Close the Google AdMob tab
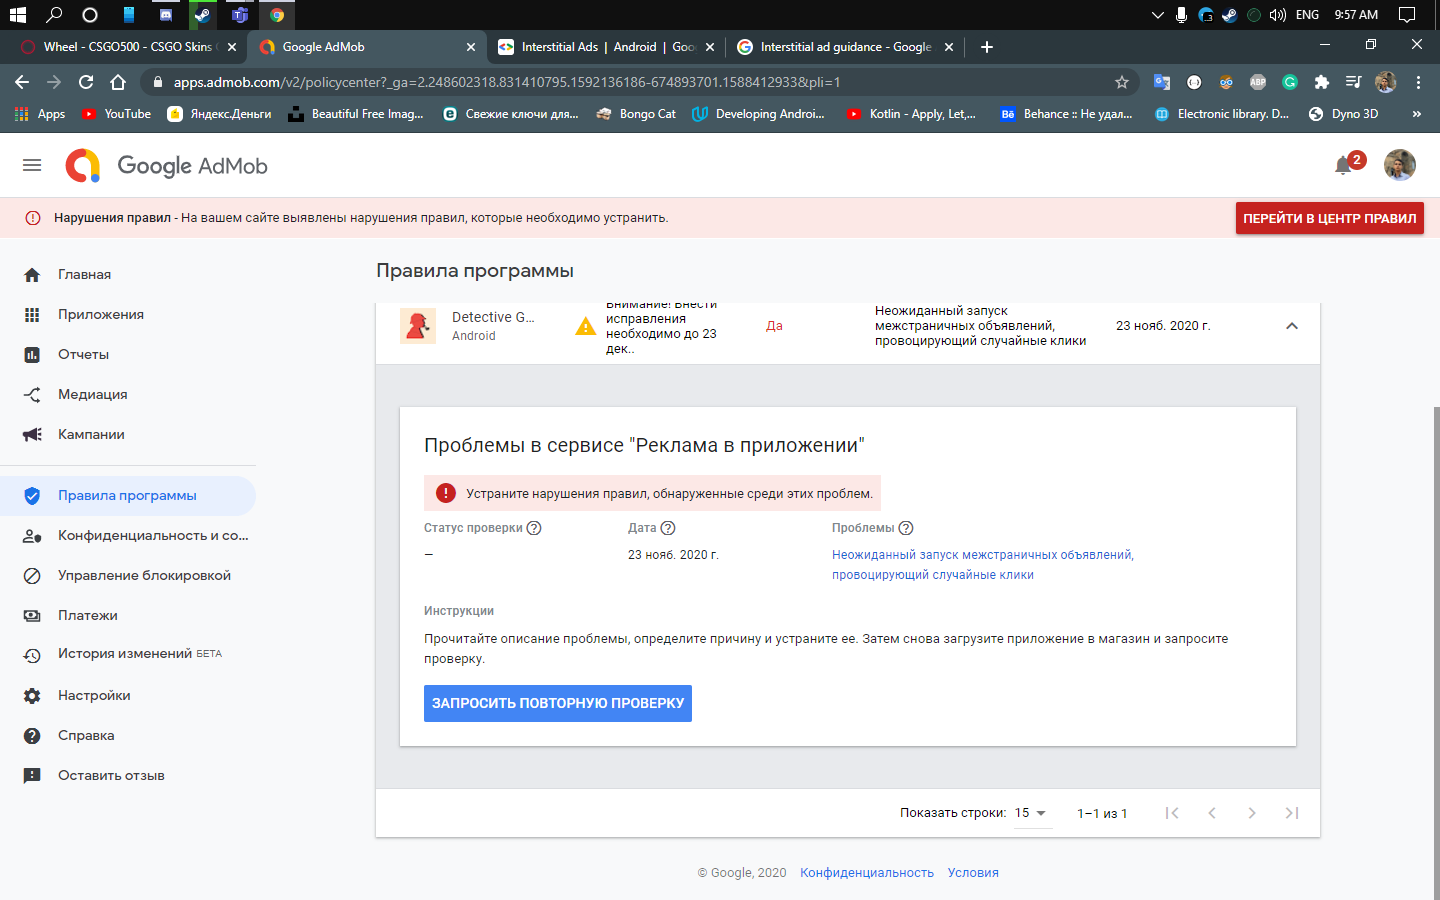This screenshot has height=900, width=1440. click(471, 47)
